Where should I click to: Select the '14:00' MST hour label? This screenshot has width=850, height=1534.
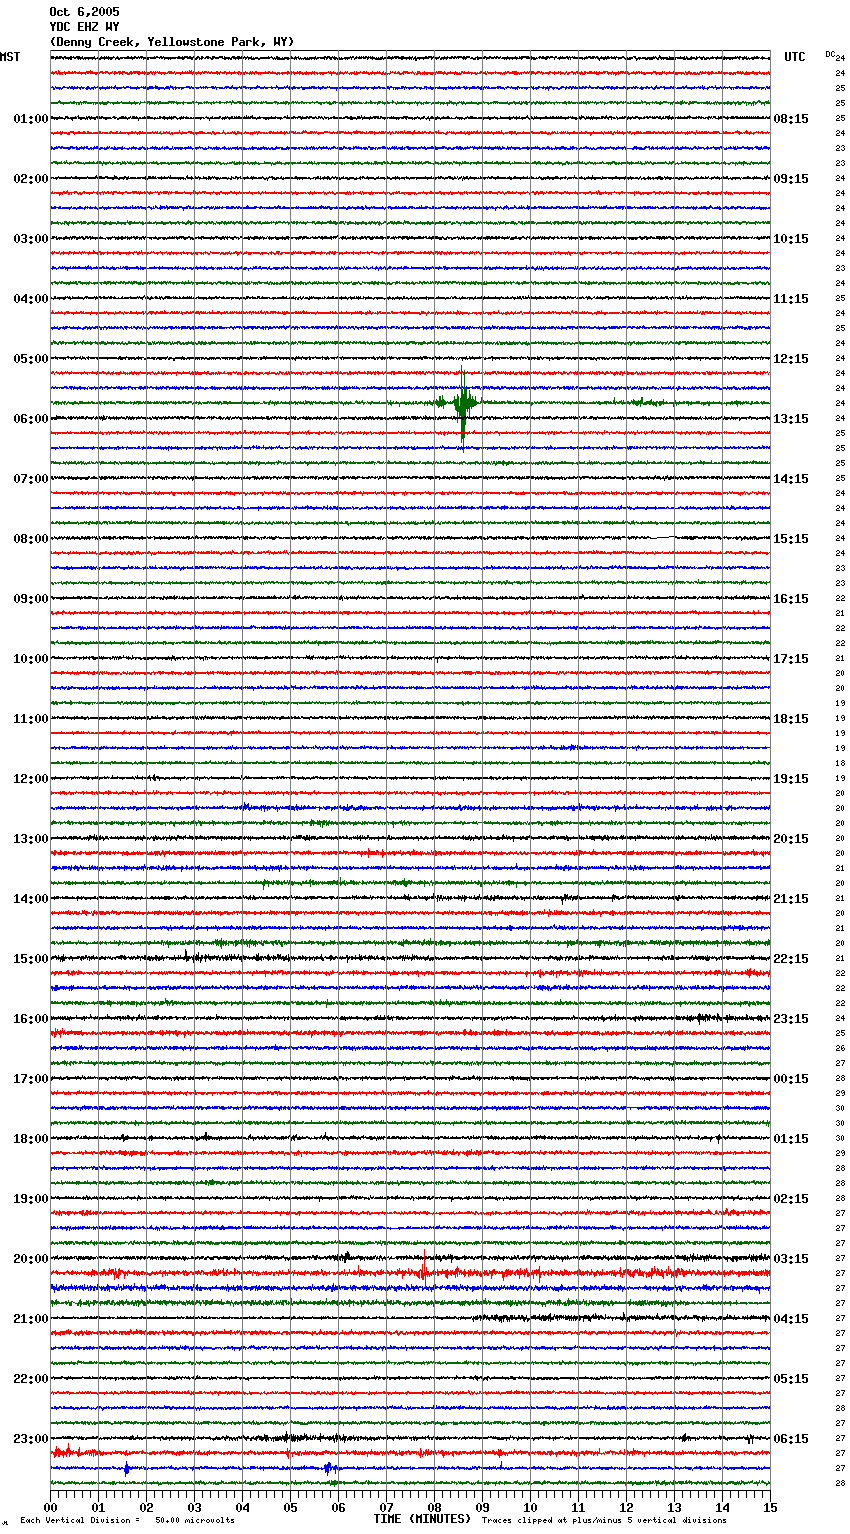pos(31,899)
